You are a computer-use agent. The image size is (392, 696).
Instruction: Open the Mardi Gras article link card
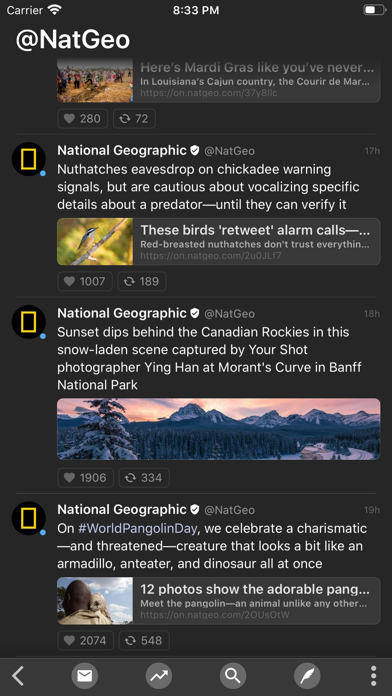218,80
